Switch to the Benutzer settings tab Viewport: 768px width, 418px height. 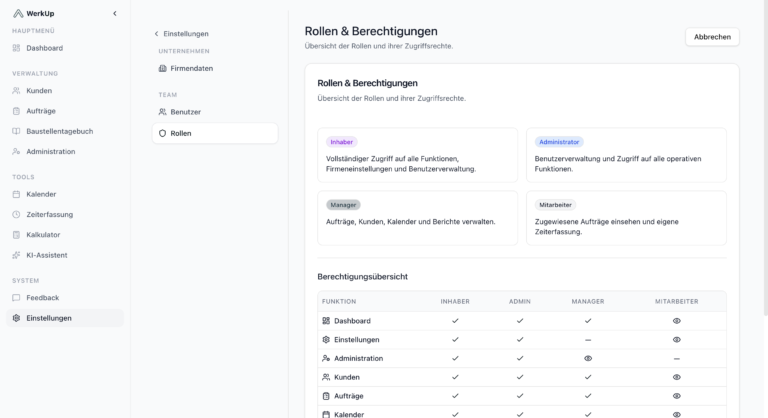[x=185, y=112]
